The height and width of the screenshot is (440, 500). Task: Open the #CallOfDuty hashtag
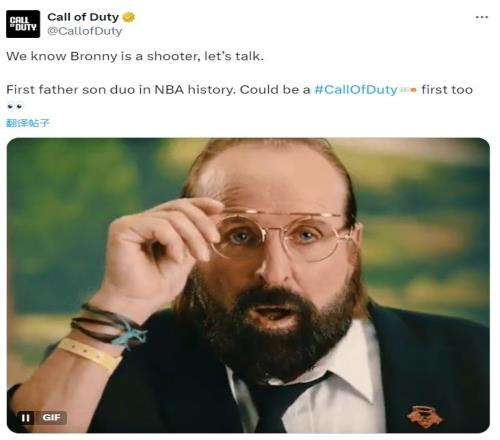[x=356, y=90]
